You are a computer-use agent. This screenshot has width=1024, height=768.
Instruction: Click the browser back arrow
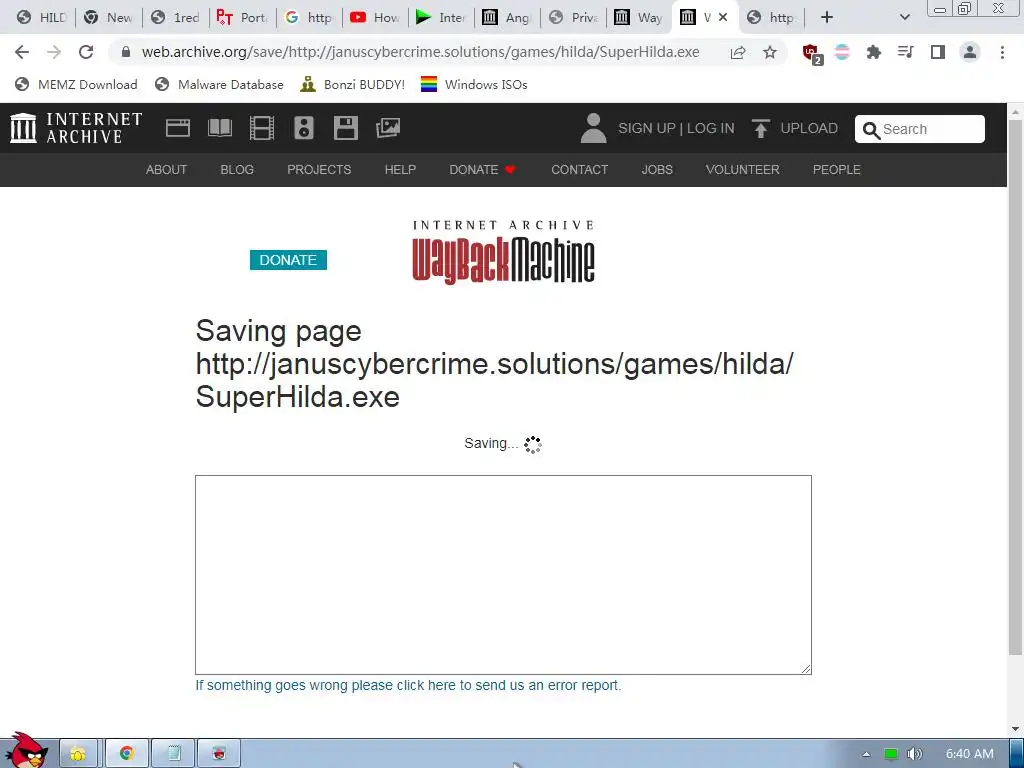pyautogui.click(x=22, y=52)
